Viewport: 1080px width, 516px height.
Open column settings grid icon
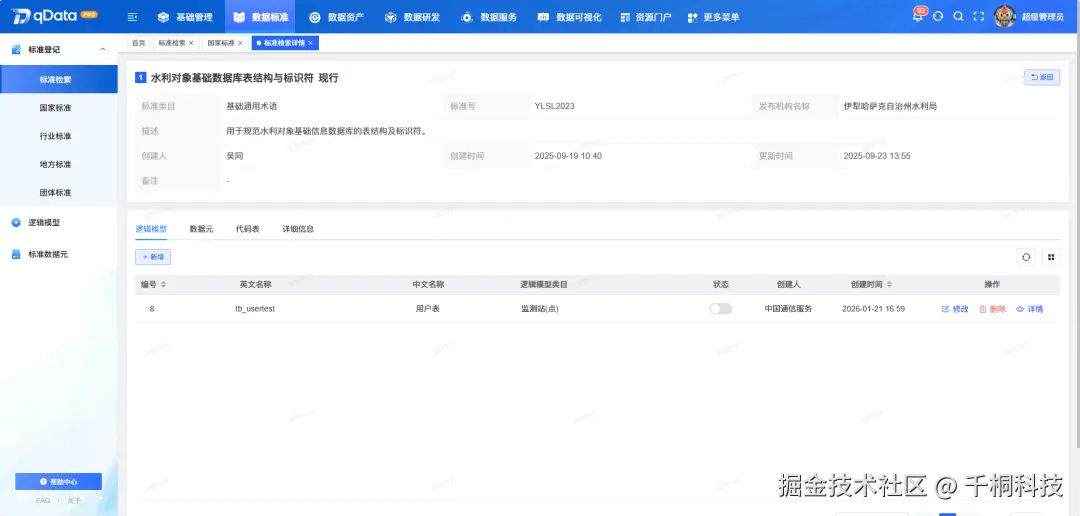pyautogui.click(x=1051, y=257)
